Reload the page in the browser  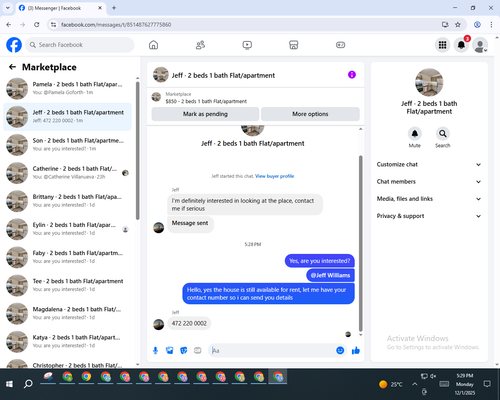tap(37, 25)
